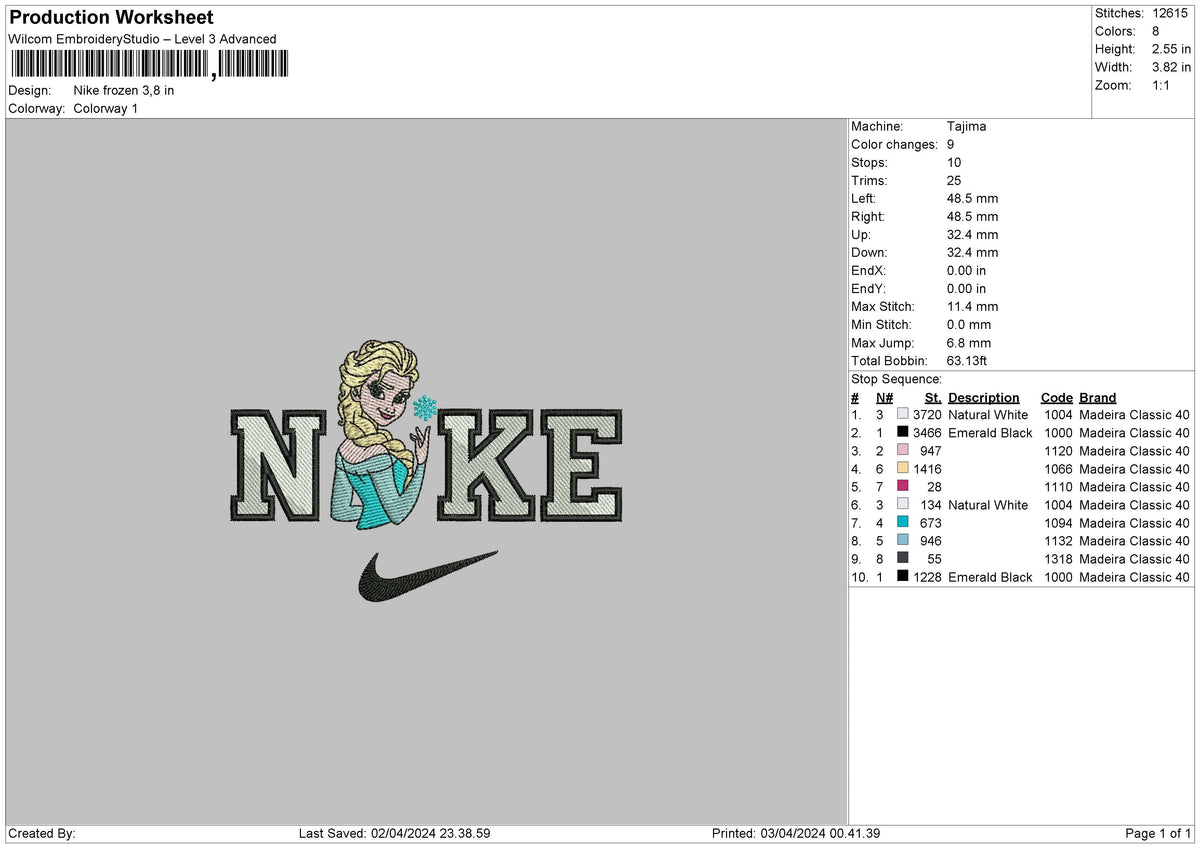Click the white swatch in stop row 6
The image size is (1200, 848).
click(x=903, y=504)
